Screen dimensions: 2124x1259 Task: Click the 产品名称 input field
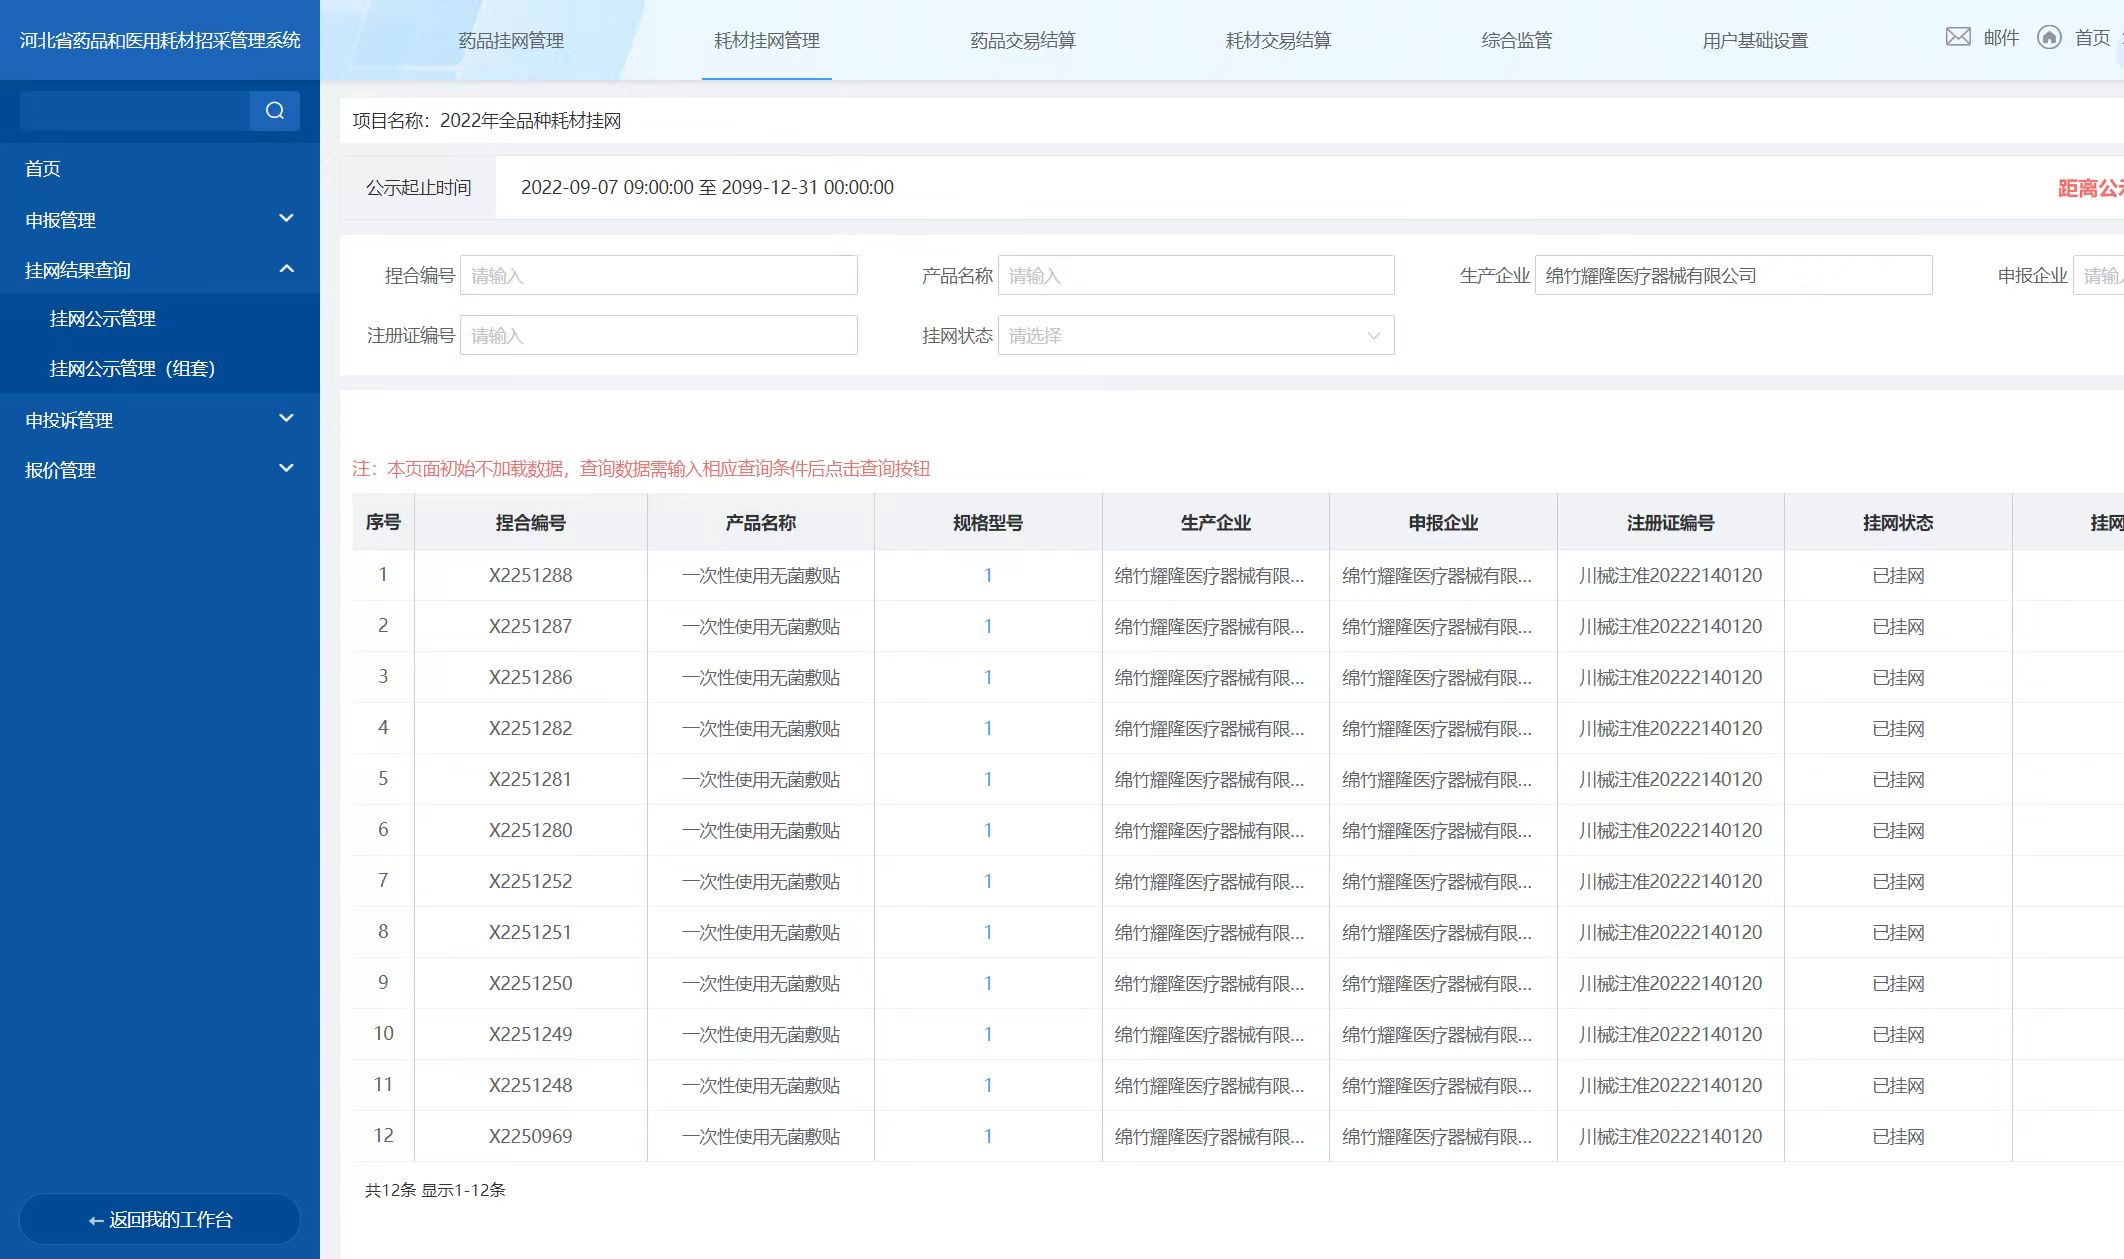pos(1196,275)
